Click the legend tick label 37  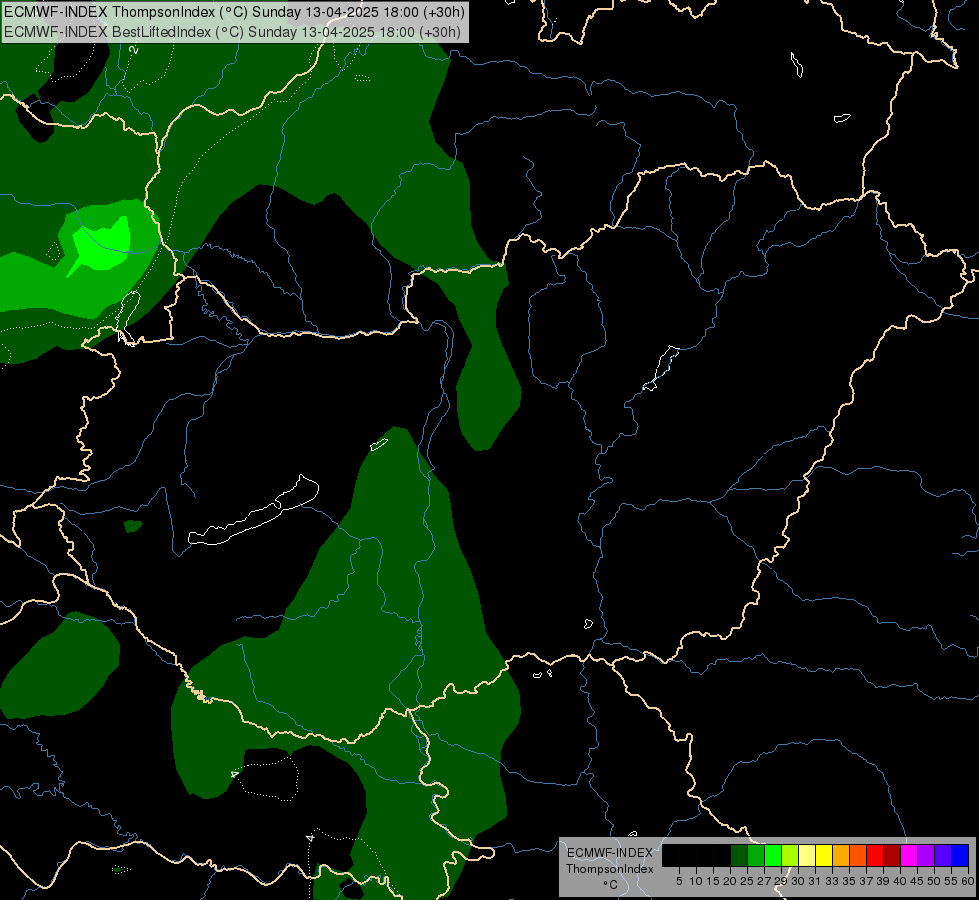click(866, 881)
